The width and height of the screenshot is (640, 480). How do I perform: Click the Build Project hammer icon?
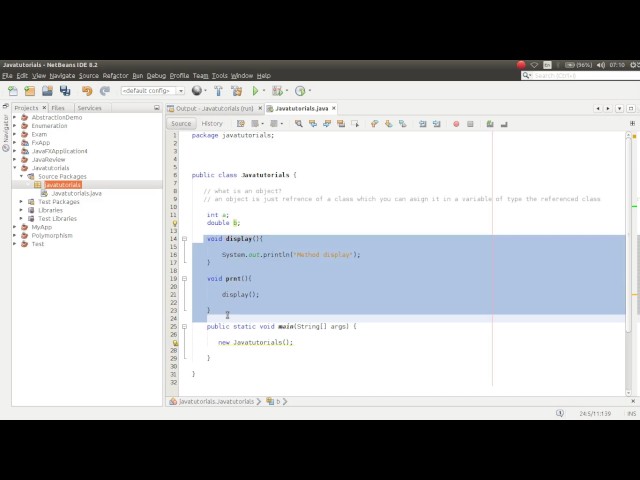pos(218,91)
